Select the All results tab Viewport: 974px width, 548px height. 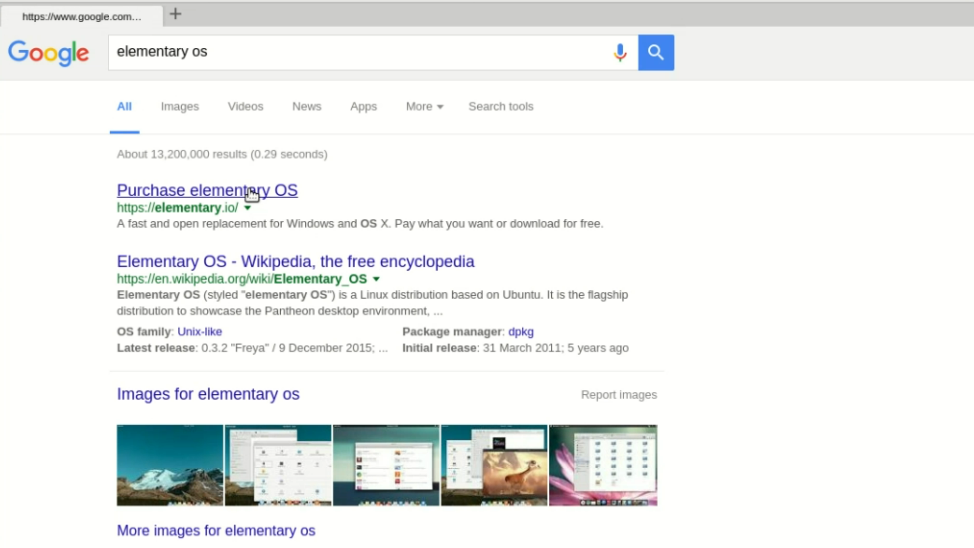coord(124,106)
